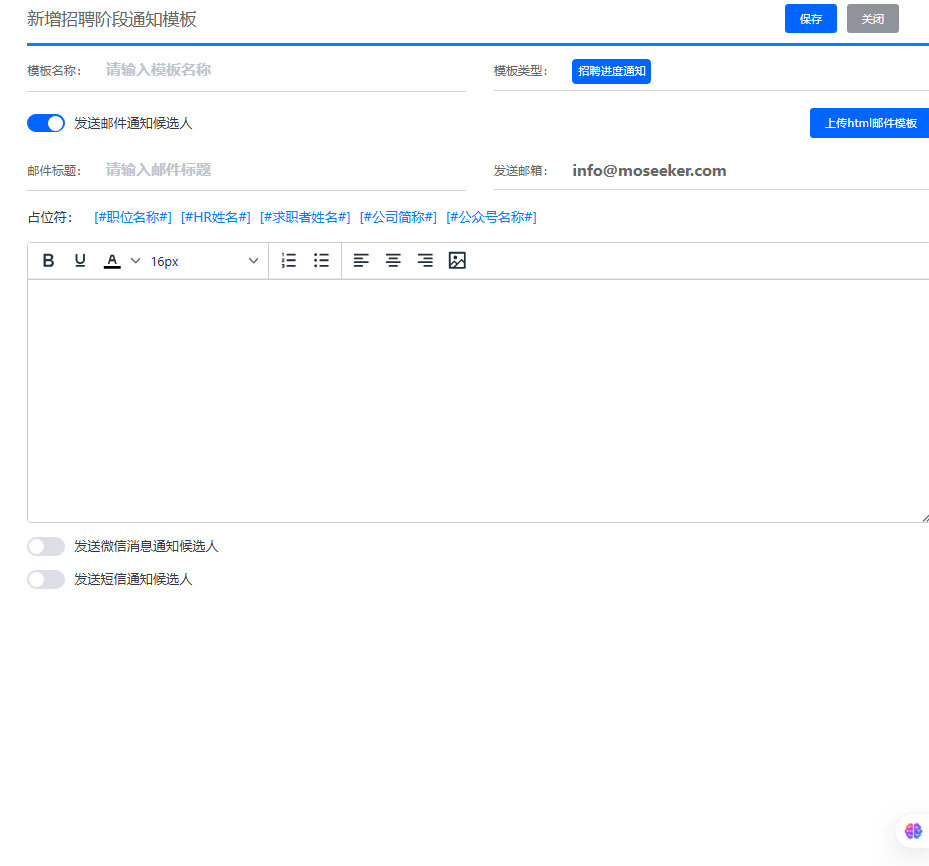The image size is (929, 866).
Task: Insert the [#公司简称#] placeholder
Action: point(398,217)
